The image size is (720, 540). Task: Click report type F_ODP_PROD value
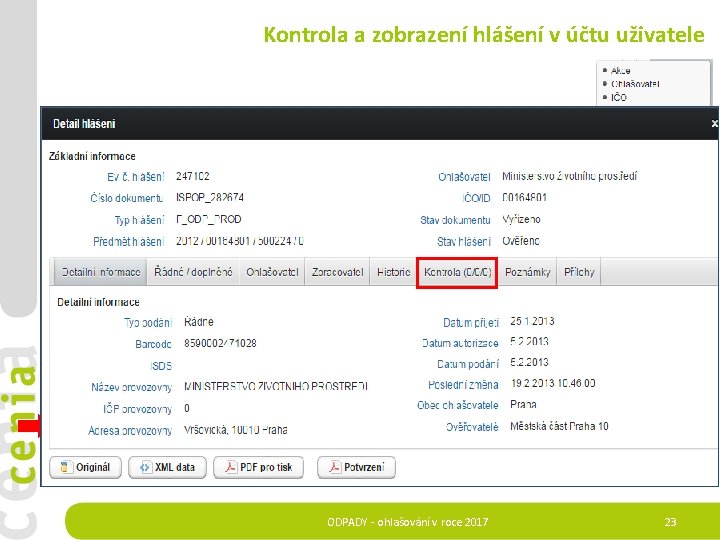pyautogui.click(x=208, y=219)
